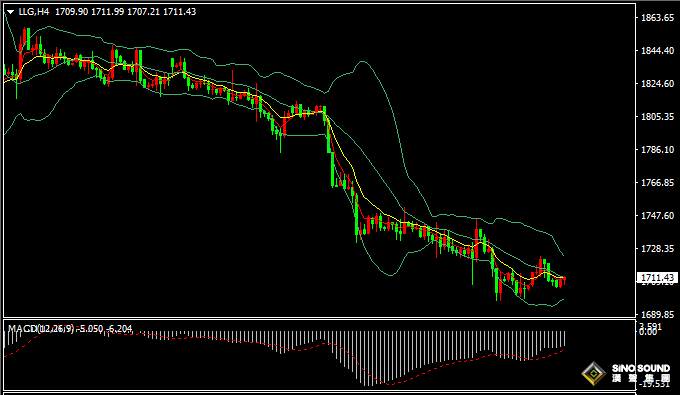This screenshot has width=680, height=395.
Task: Select the MACD -19.531 scale label
Action: point(654,384)
